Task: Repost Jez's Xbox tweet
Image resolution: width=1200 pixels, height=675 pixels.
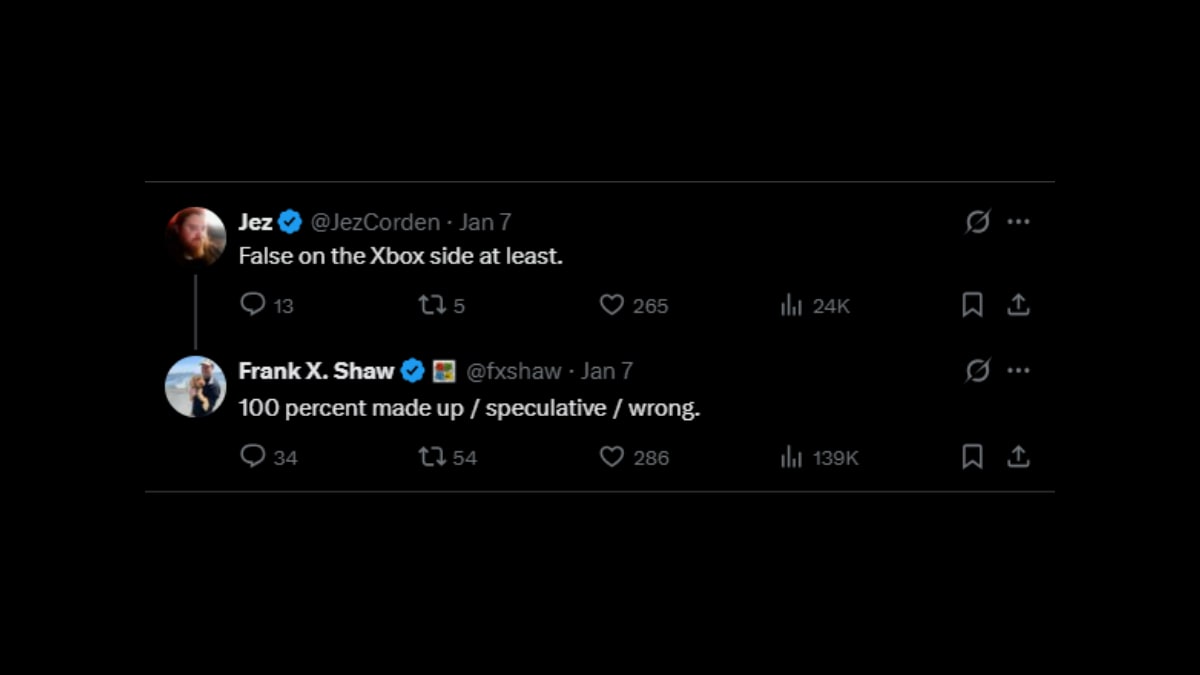Action: (432, 305)
